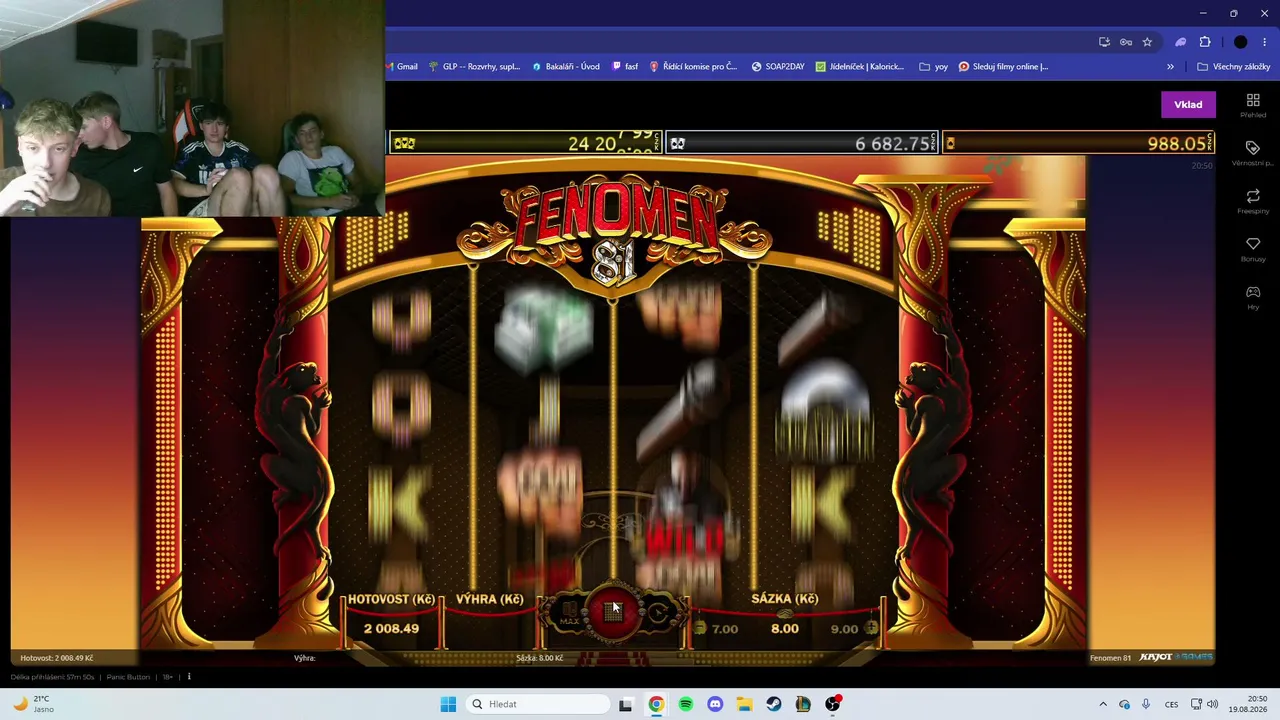Click the purple extension icon in Chrome toolbar
Image resolution: width=1280 pixels, height=720 pixels.
pyautogui.click(x=1181, y=42)
